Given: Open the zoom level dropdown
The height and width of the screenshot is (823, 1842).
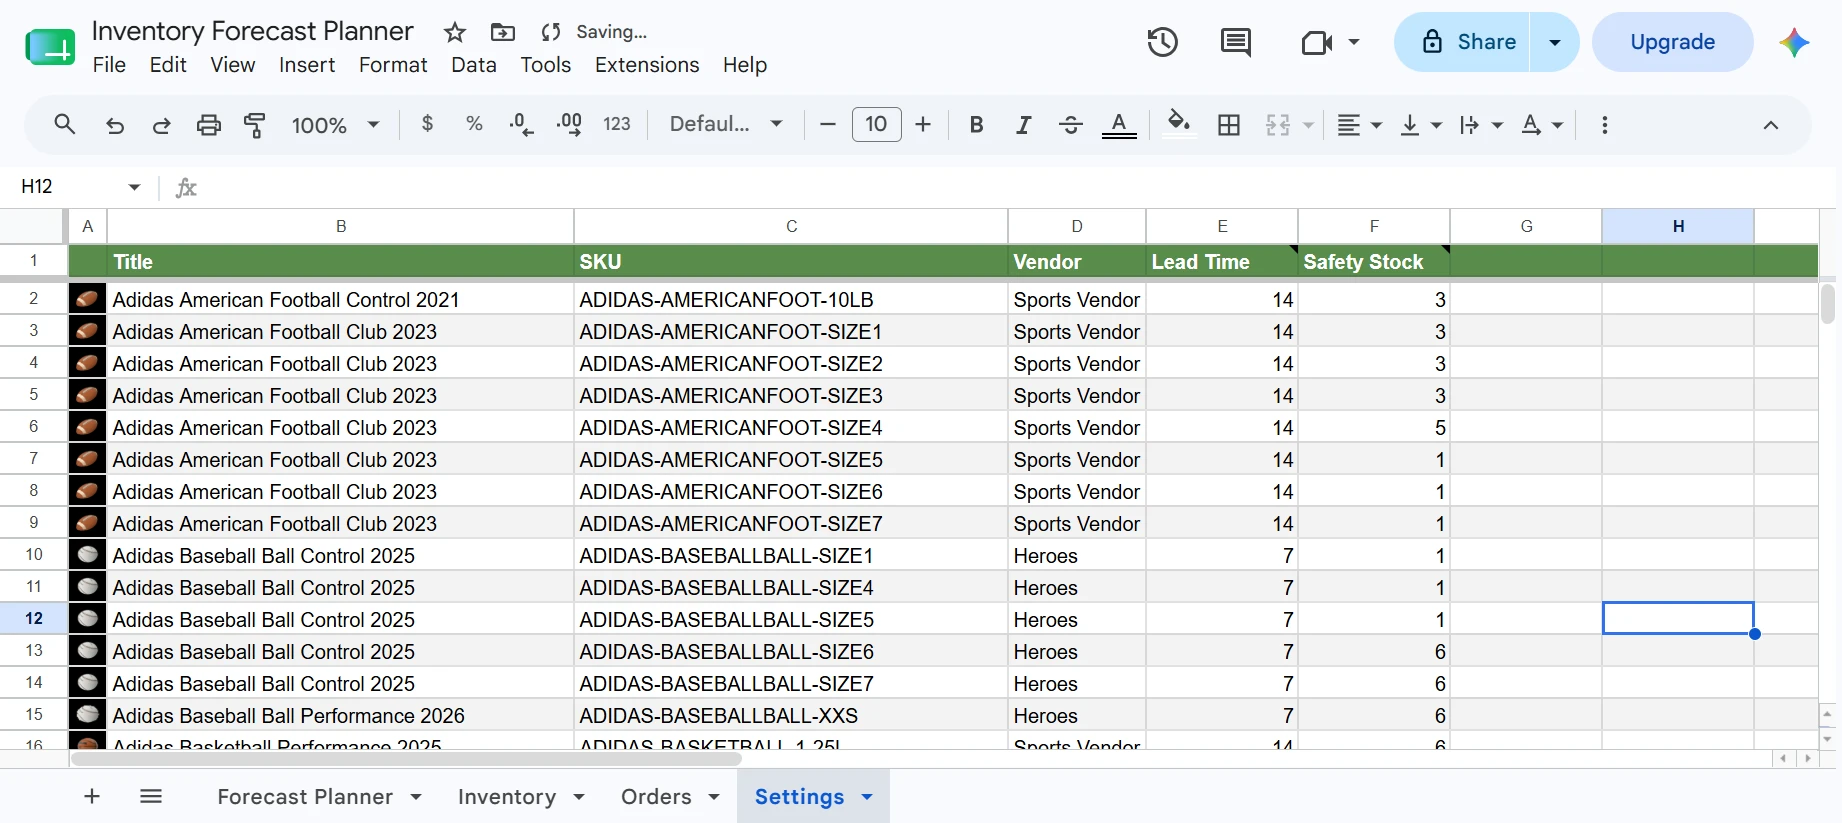Looking at the screenshot, I should click(335, 125).
